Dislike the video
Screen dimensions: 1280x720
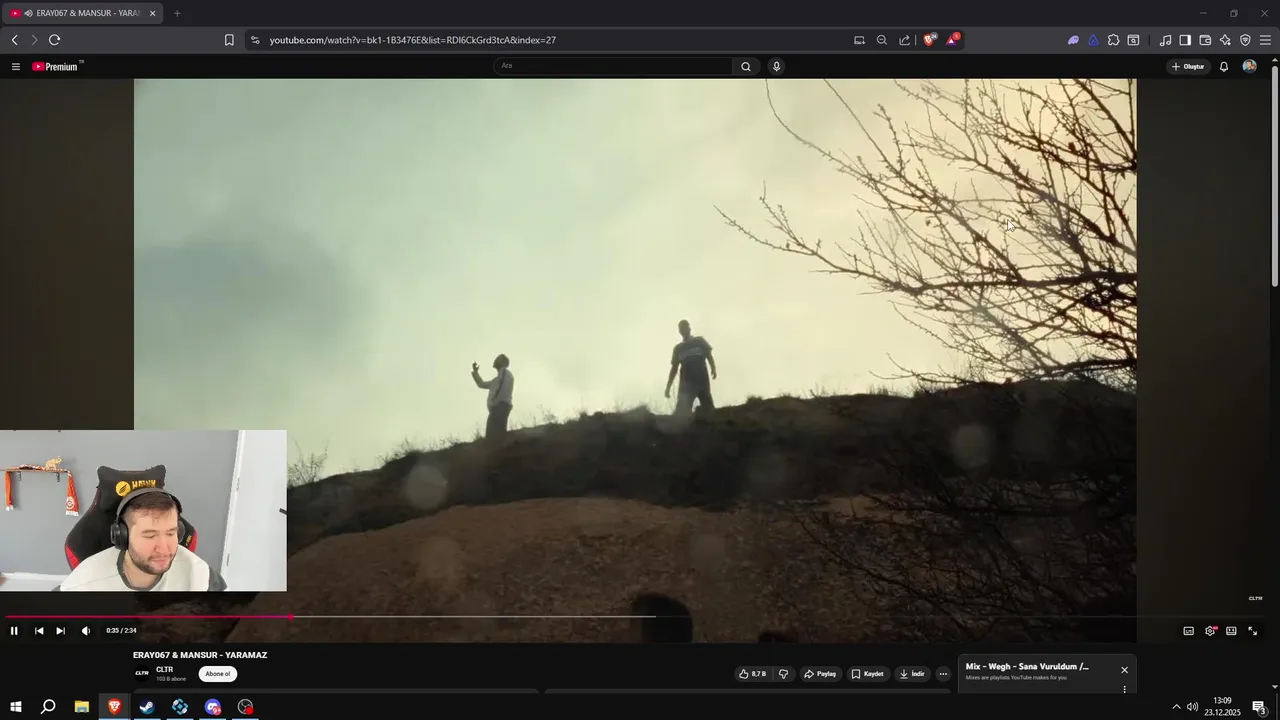pyautogui.click(x=783, y=674)
